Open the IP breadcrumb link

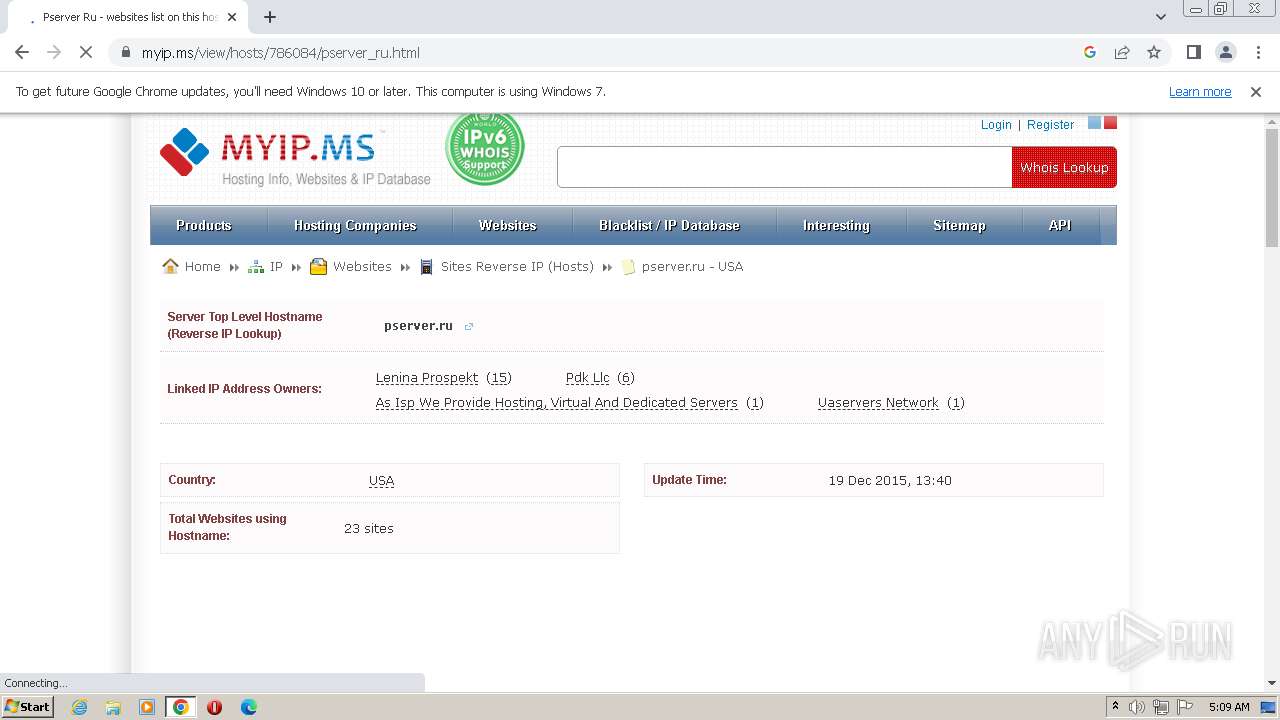[276, 267]
